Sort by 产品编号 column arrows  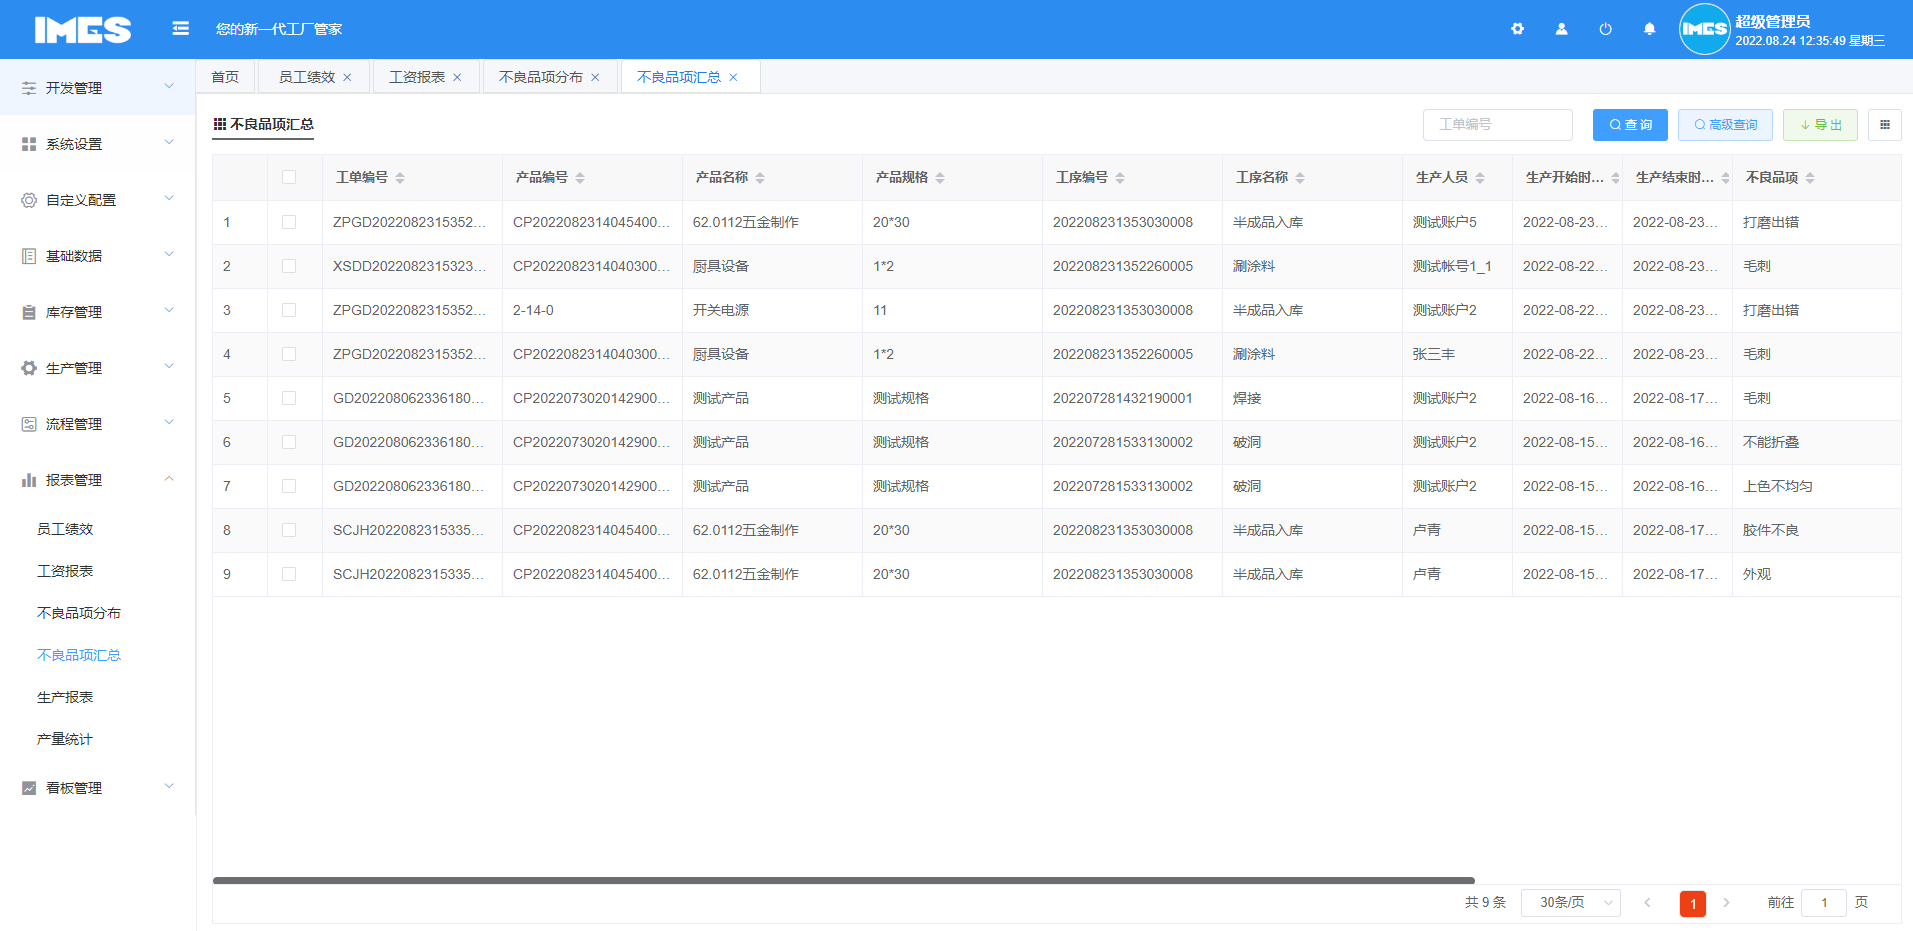coord(580,178)
